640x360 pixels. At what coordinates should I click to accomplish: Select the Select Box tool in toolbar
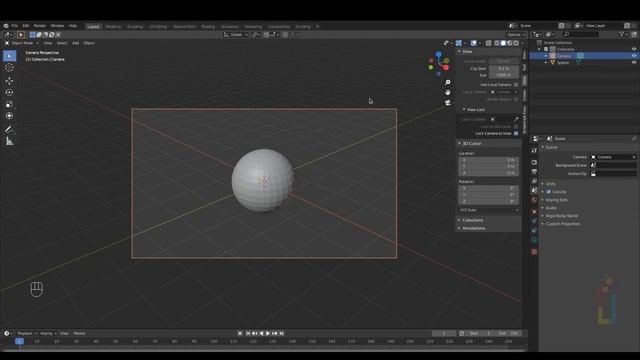tap(9, 56)
